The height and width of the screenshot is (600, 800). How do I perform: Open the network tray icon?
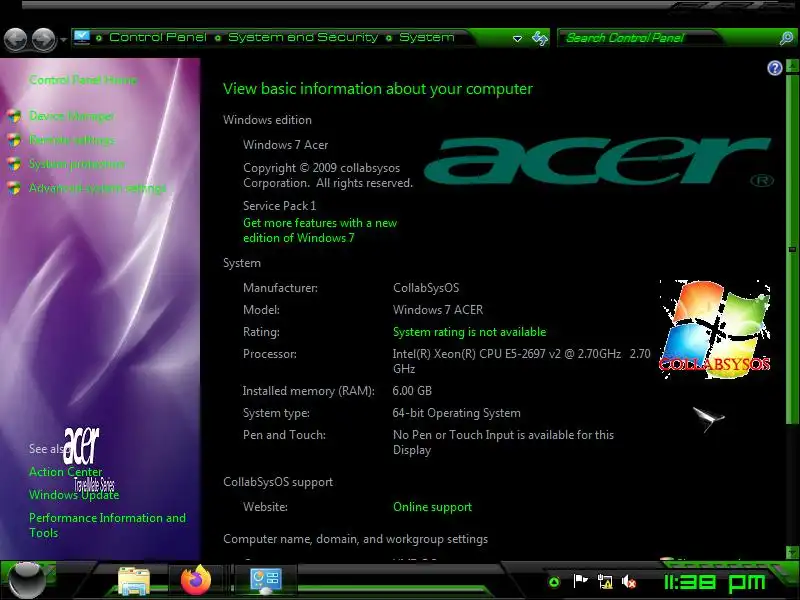pyautogui.click(x=605, y=582)
